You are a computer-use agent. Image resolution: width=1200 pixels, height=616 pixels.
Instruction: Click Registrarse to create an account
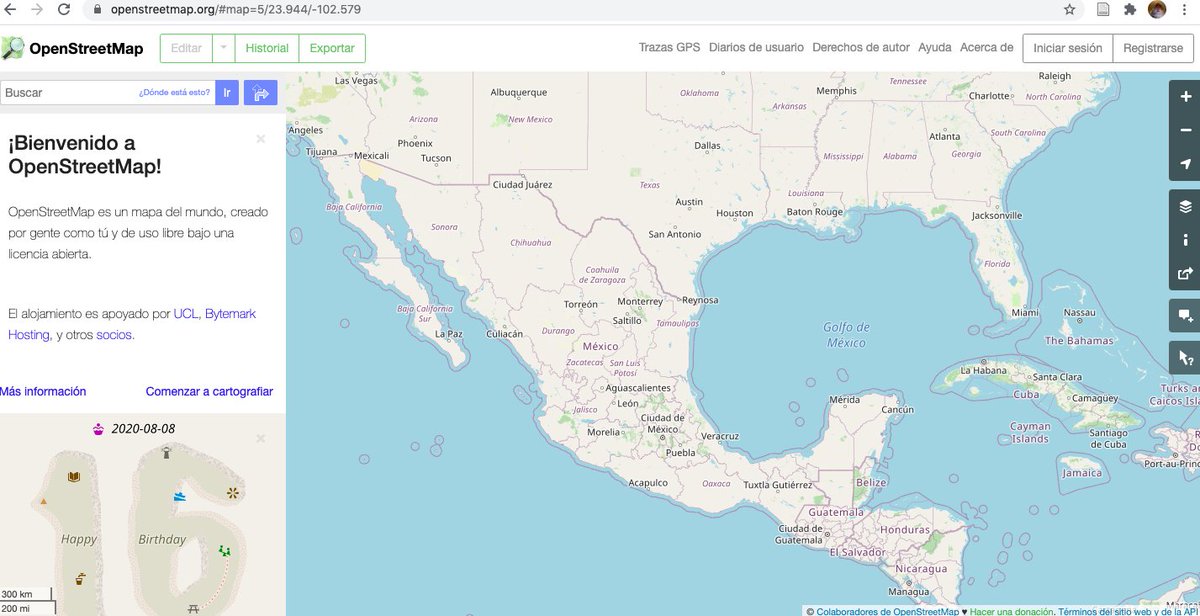1153,47
